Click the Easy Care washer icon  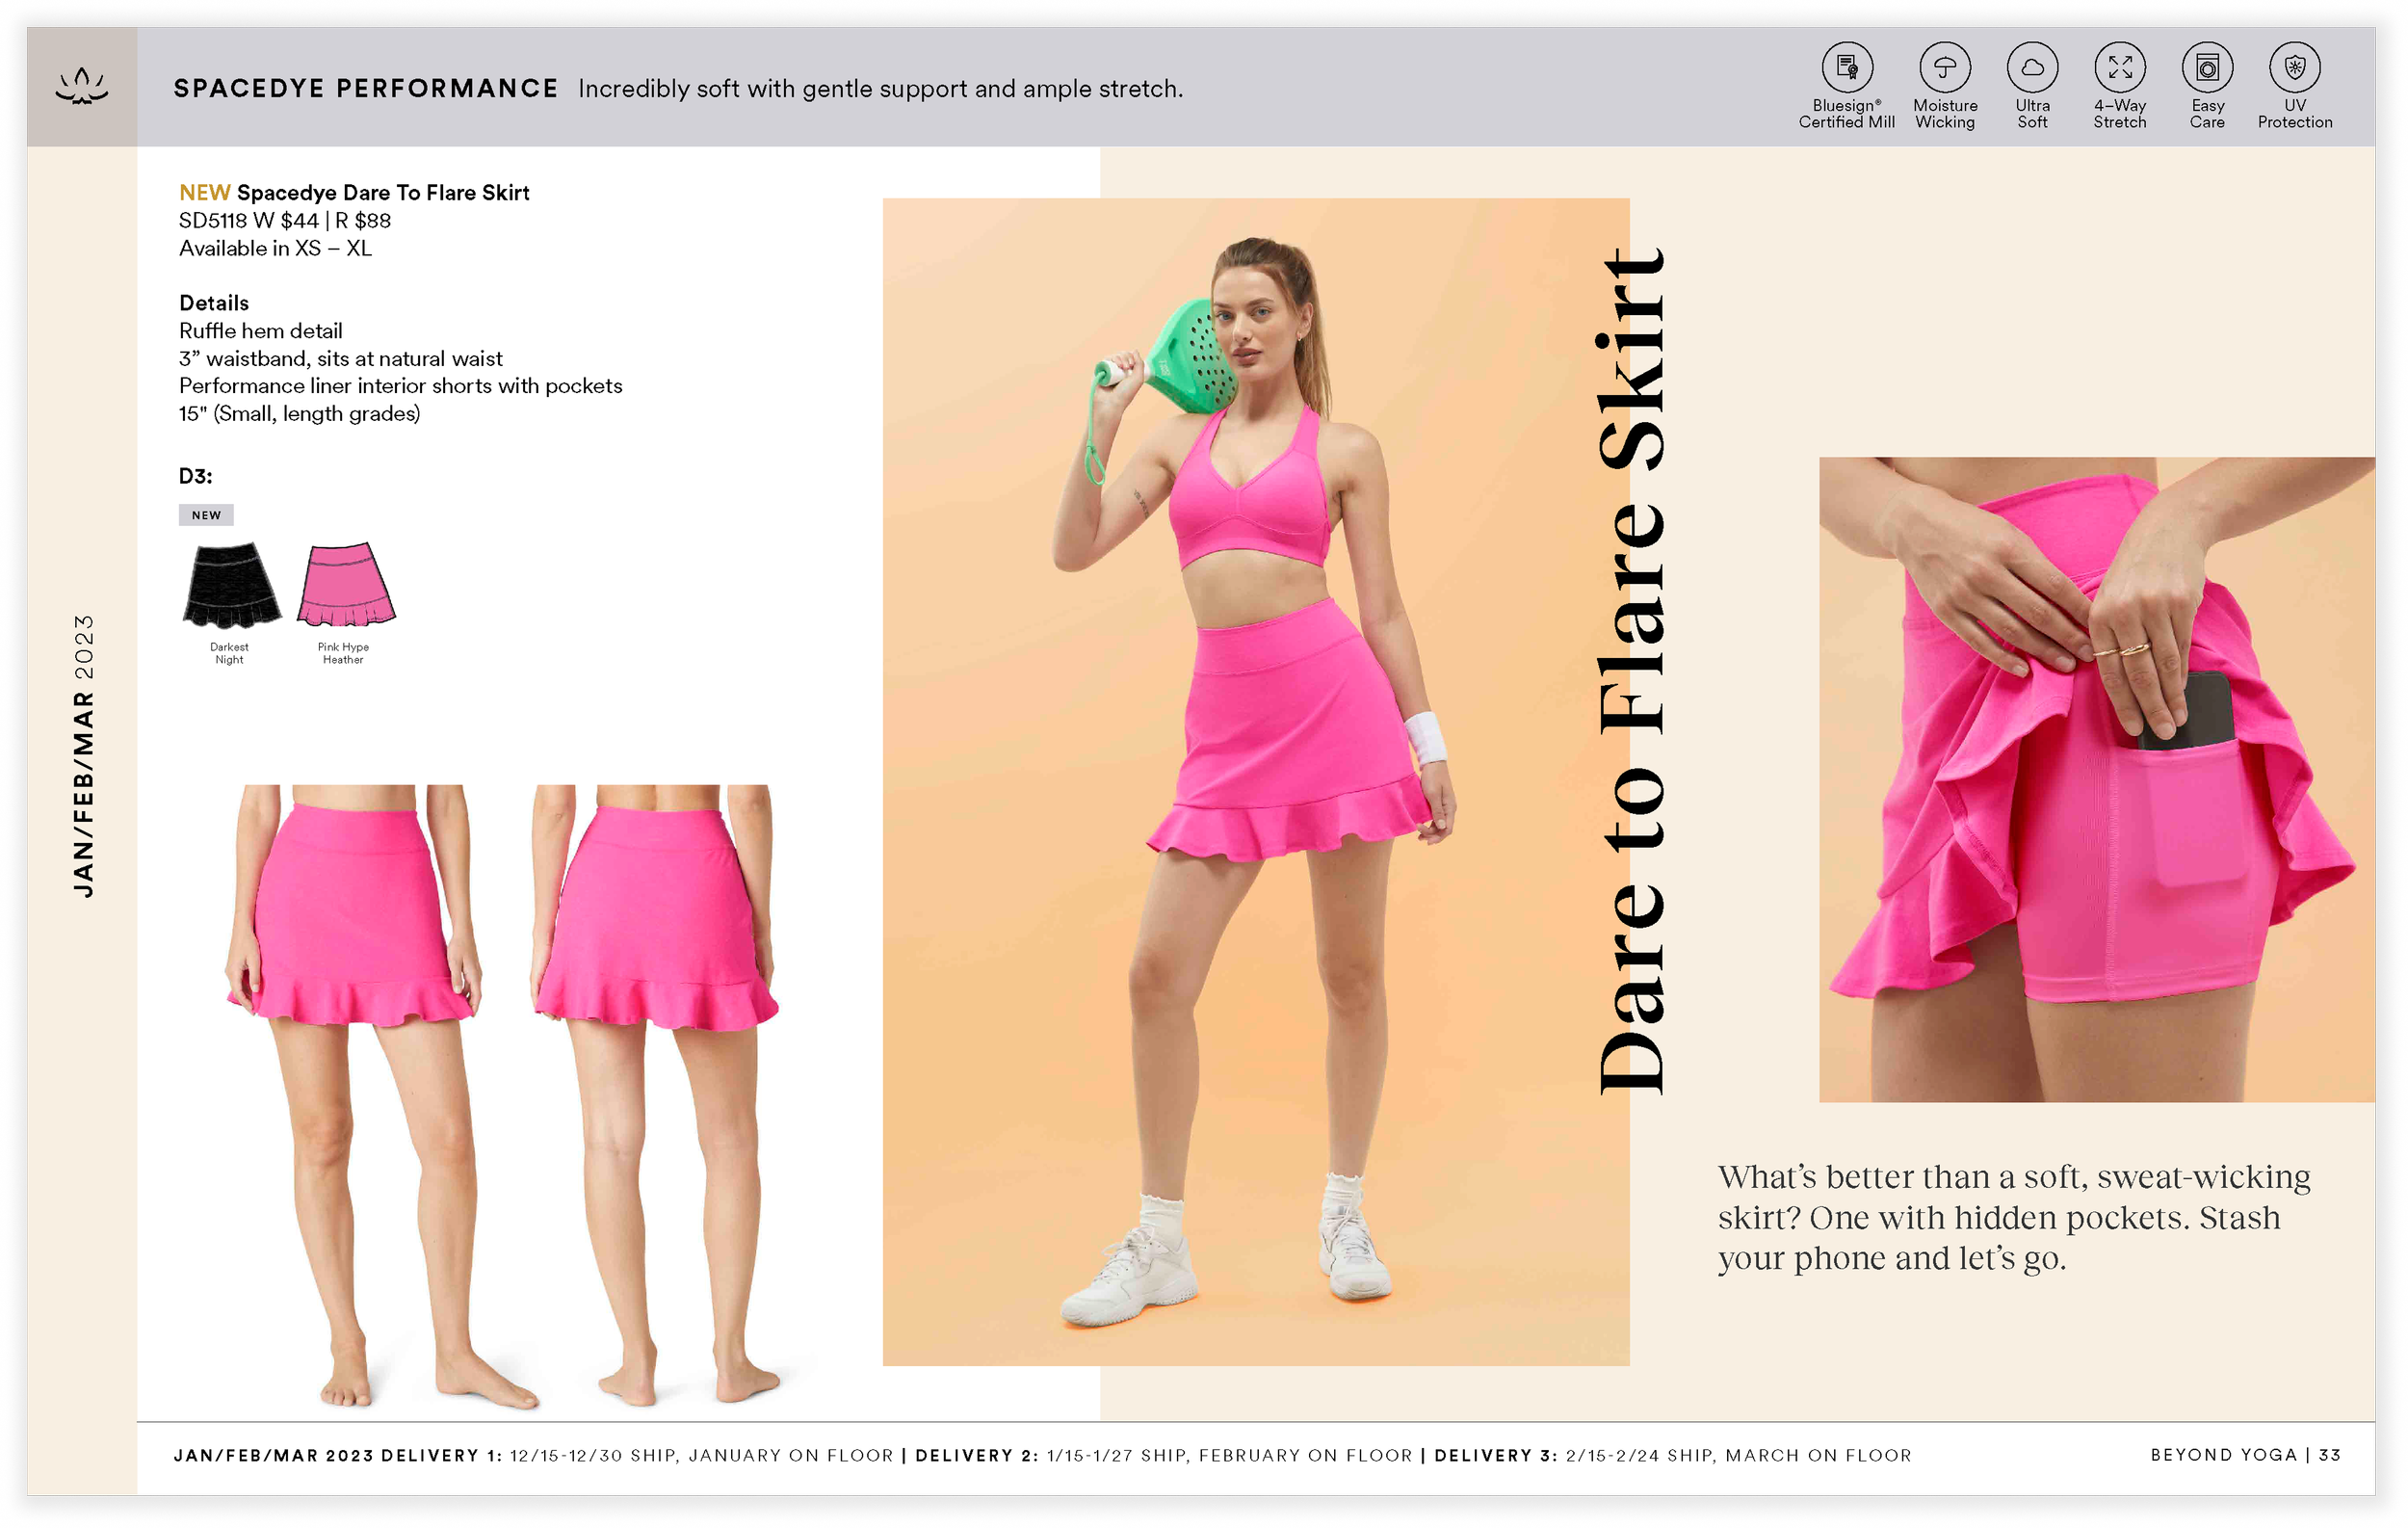tap(2207, 68)
